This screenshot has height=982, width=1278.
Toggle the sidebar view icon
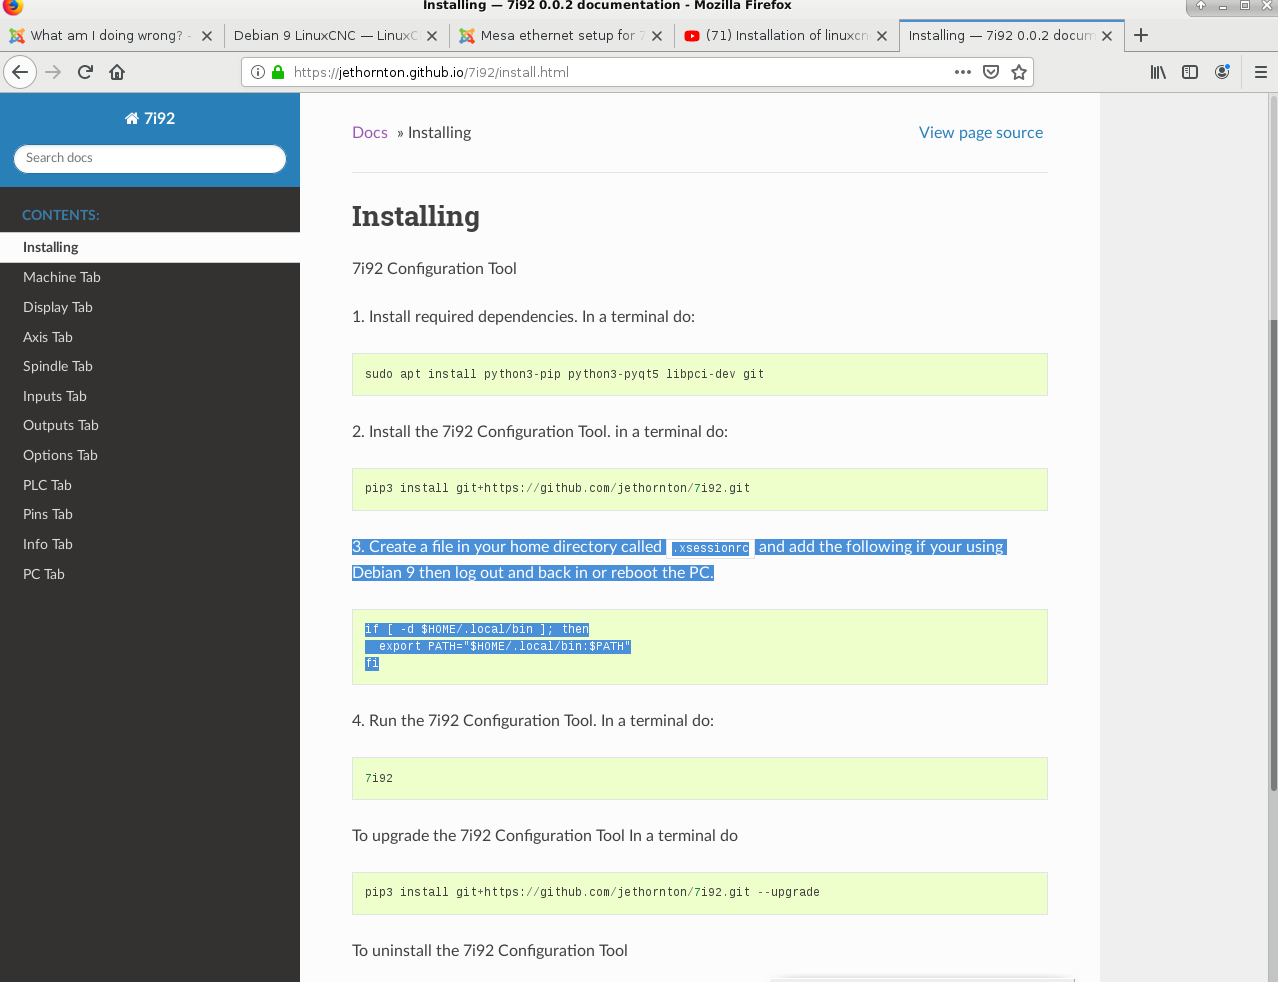pyautogui.click(x=1190, y=72)
